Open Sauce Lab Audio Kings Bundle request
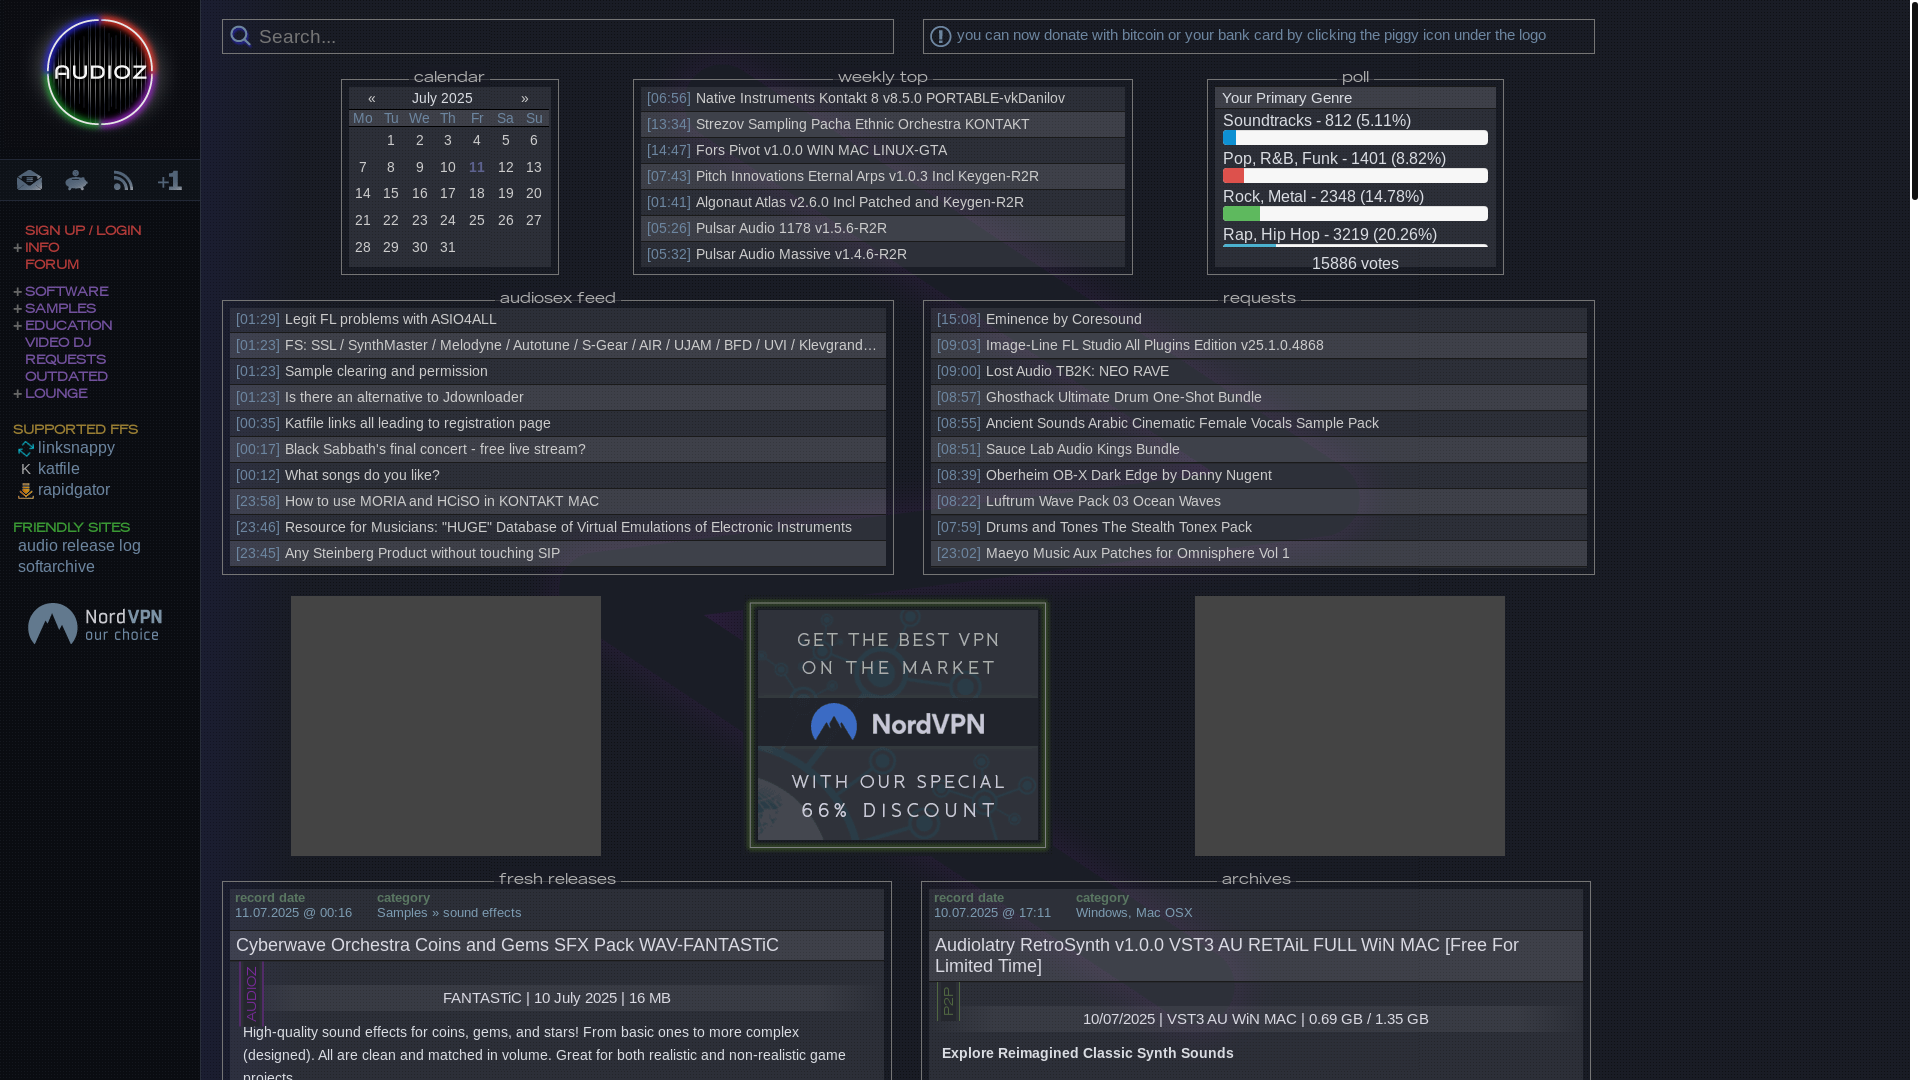 (x=1082, y=449)
